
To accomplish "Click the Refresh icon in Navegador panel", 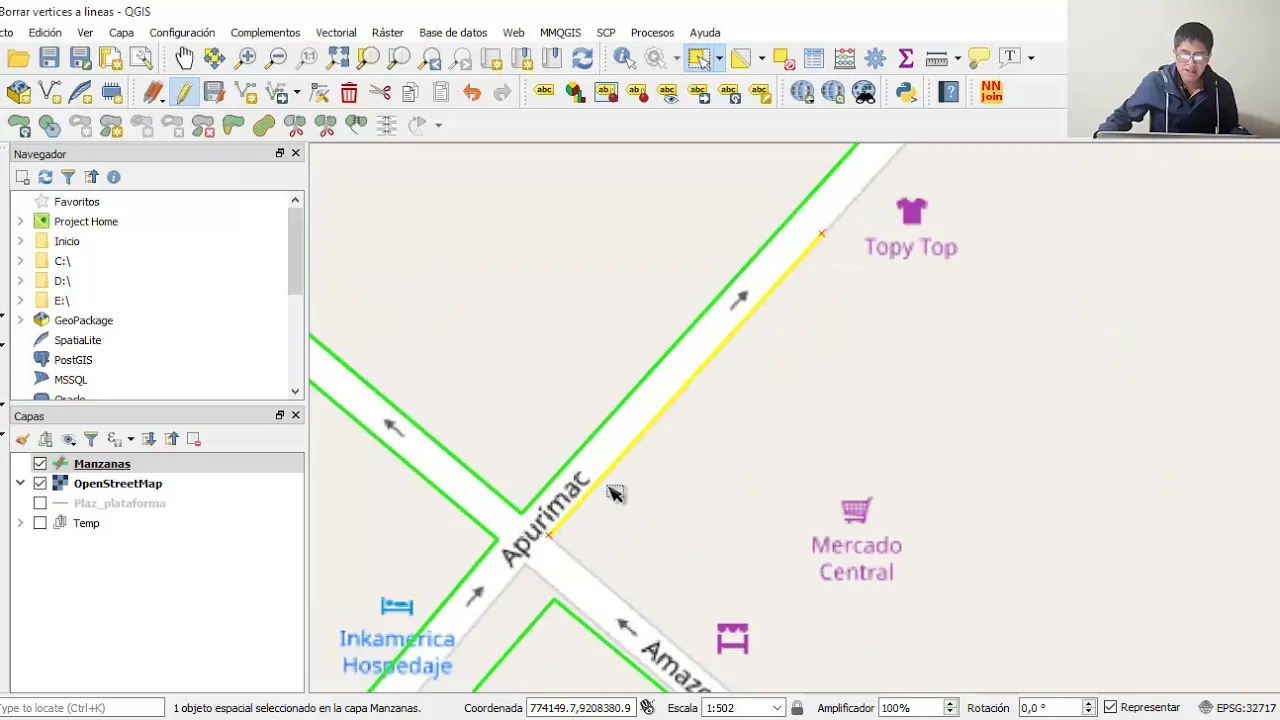I will pyautogui.click(x=45, y=177).
